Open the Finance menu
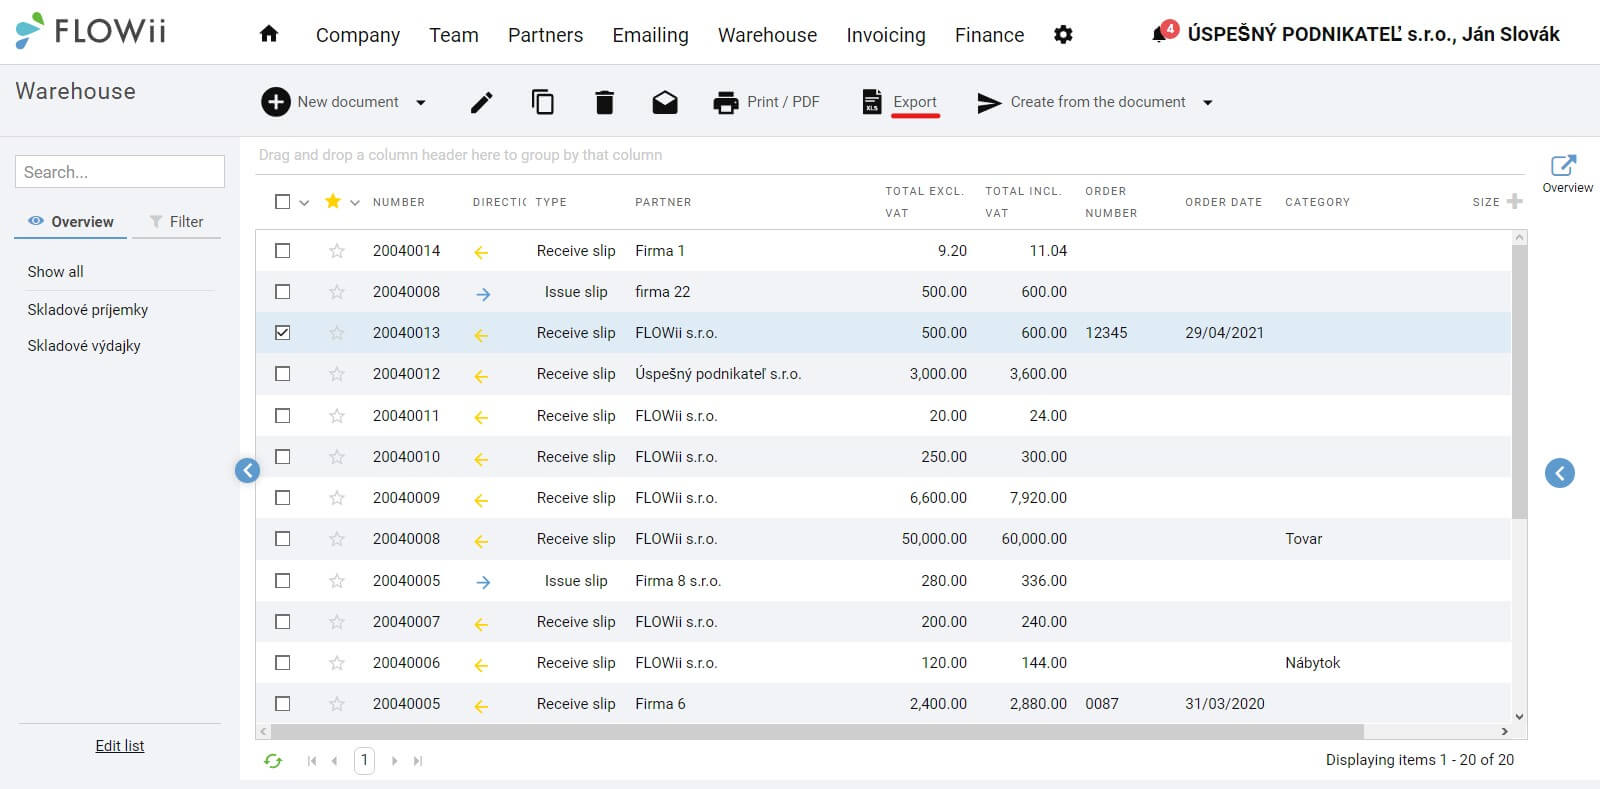 tap(989, 35)
